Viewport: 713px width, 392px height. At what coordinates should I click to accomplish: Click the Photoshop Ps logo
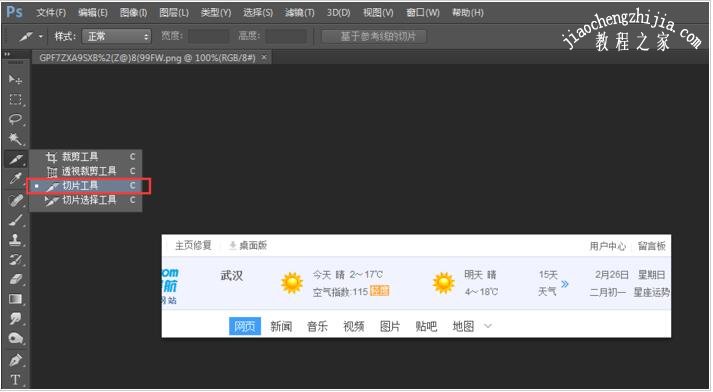(x=14, y=12)
